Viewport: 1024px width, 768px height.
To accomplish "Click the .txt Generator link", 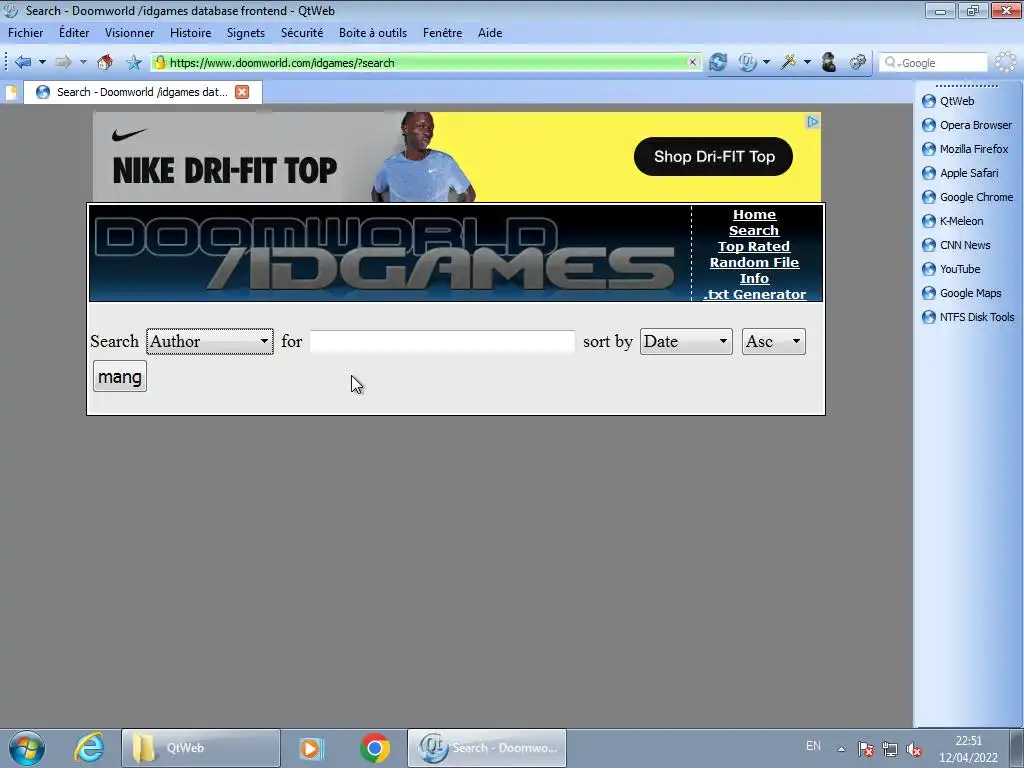I will click(x=754, y=295).
